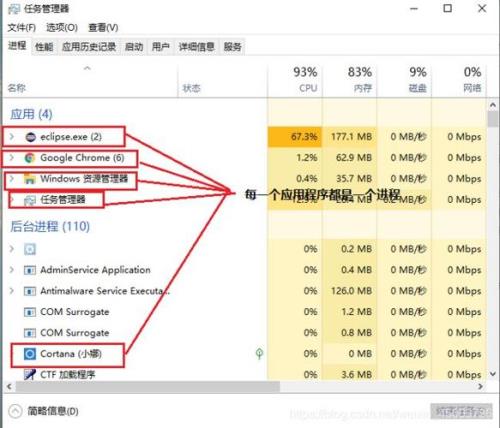Sort by the 83% 内存 column header
Image resolution: width=500 pixels, height=428 pixels.
(349, 81)
